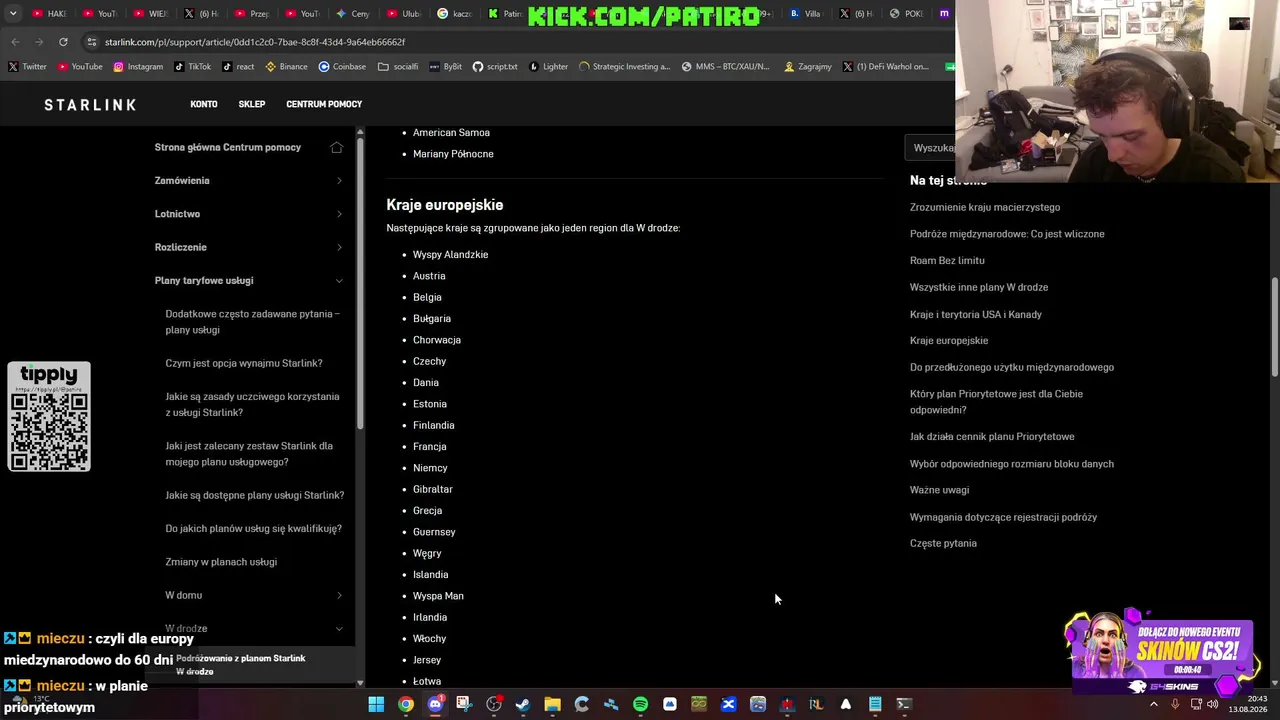
Task: Switch to the Ceny browser tab
Action: pyautogui.click(x=353, y=14)
